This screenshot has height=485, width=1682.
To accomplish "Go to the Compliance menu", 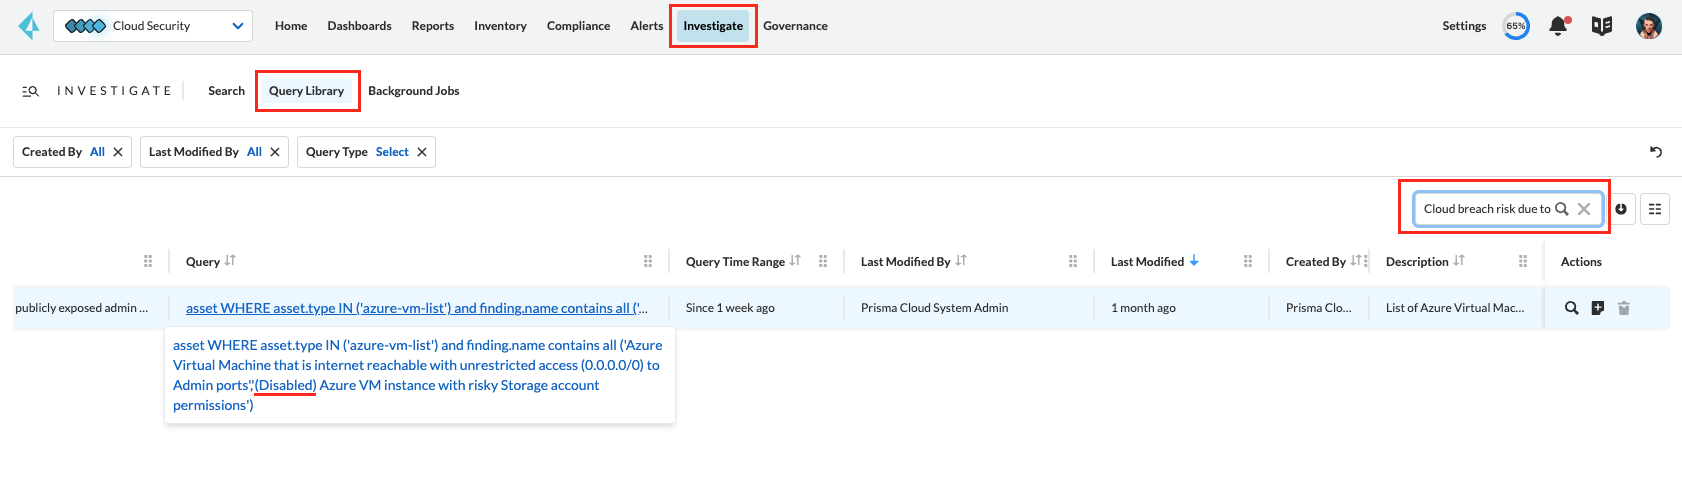I will (x=578, y=26).
